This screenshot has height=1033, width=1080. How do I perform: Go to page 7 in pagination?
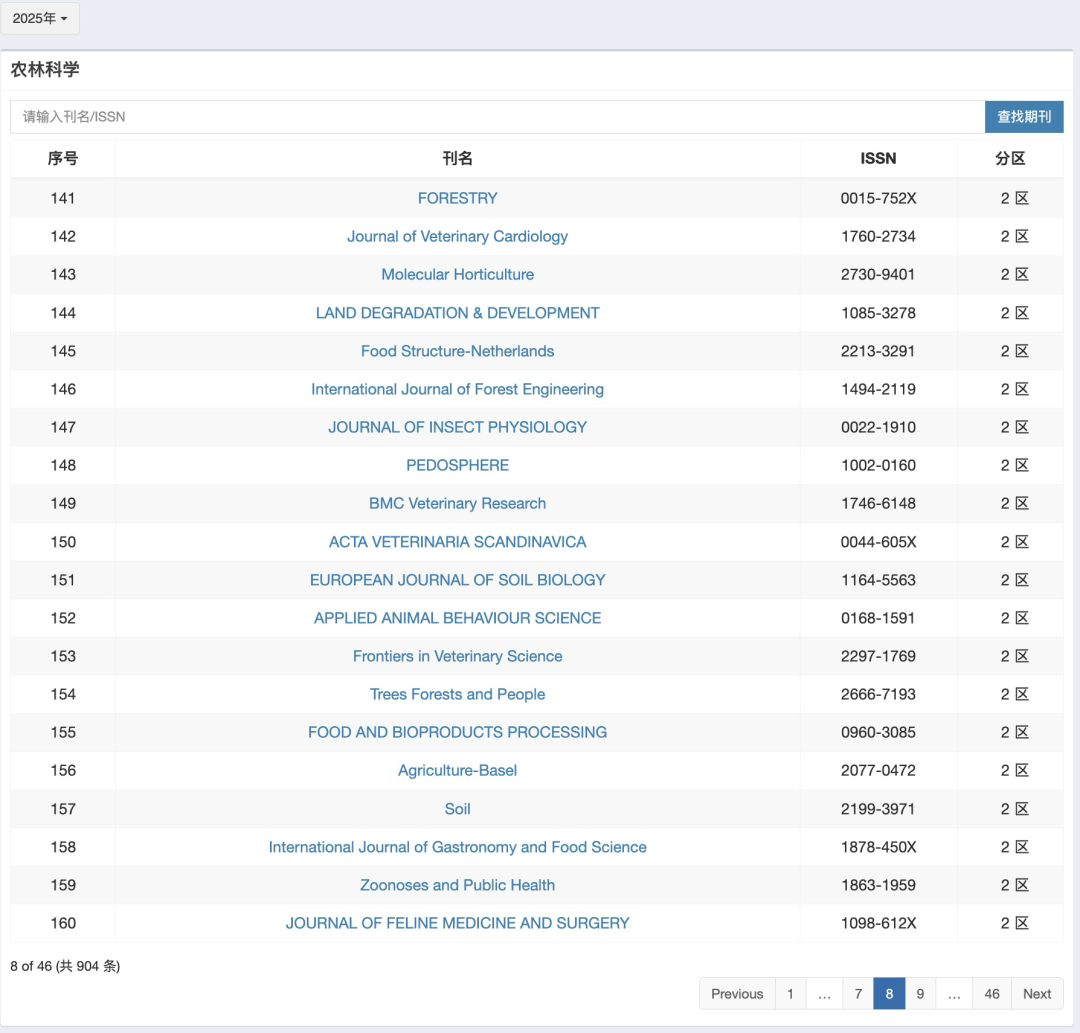(x=858, y=994)
